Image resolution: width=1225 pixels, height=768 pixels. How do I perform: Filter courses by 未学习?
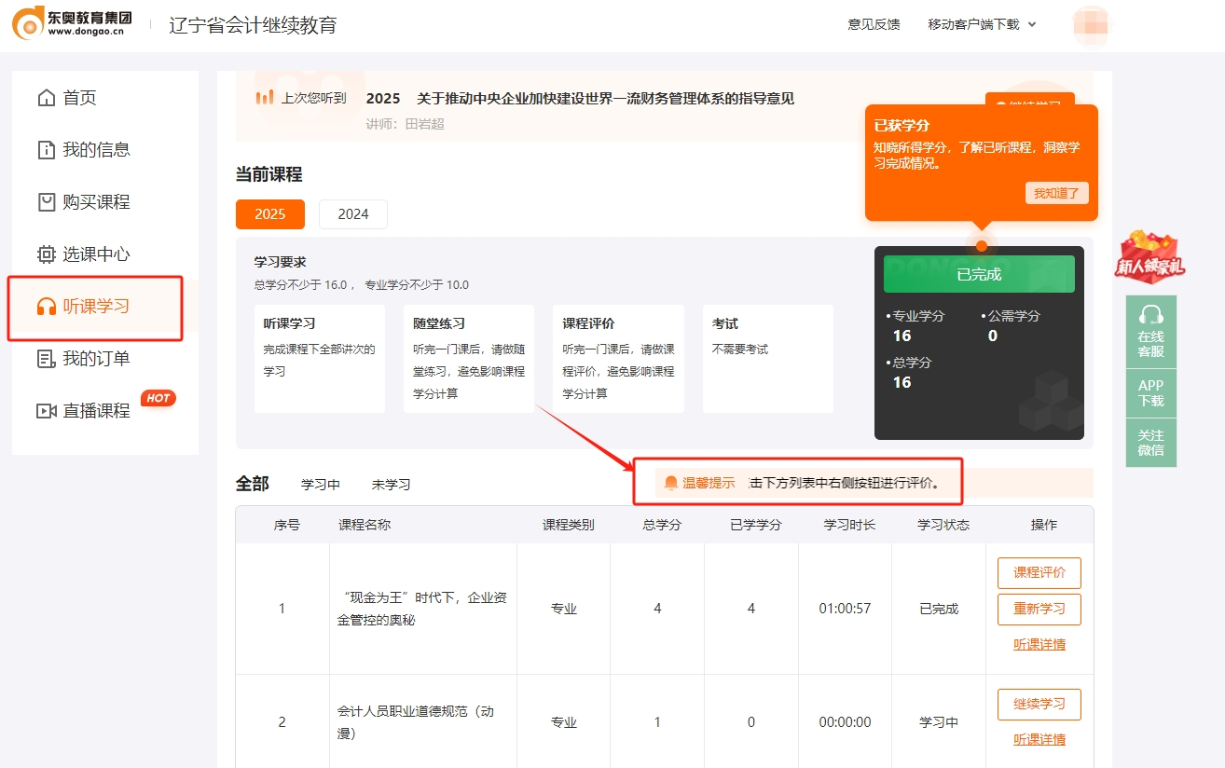pos(391,485)
